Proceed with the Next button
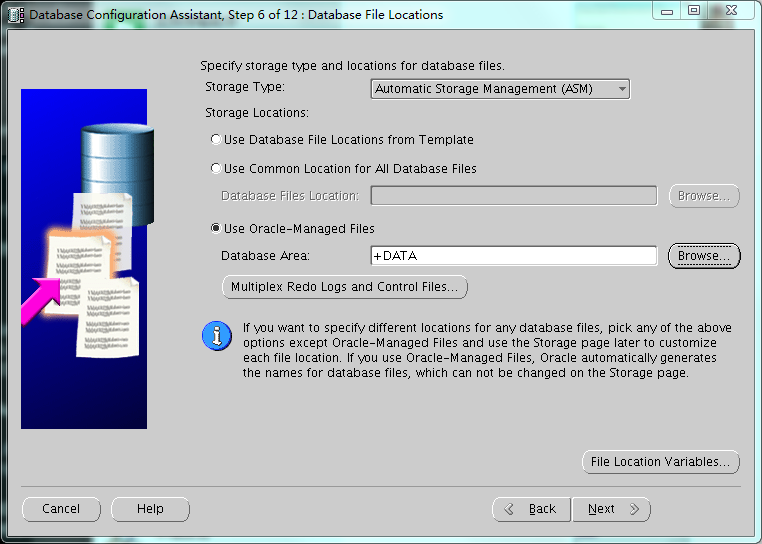The image size is (762, 544). (x=611, y=509)
